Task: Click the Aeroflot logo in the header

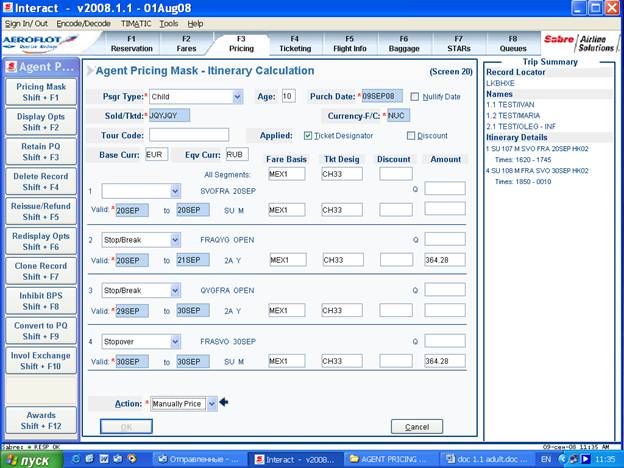Action: [x=41, y=43]
